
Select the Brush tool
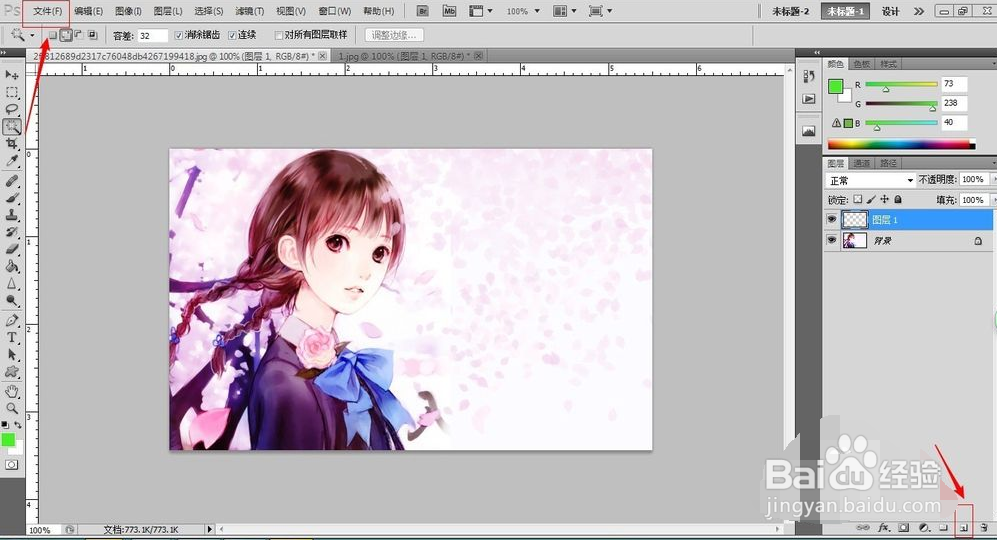pyautogui.click(x=11, y=198)
